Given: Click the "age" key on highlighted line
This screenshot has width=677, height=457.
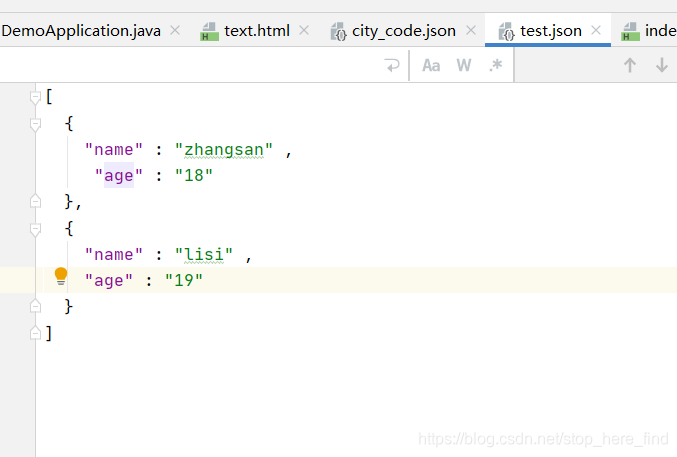Looking at the screenshot, I should point(109,281).
